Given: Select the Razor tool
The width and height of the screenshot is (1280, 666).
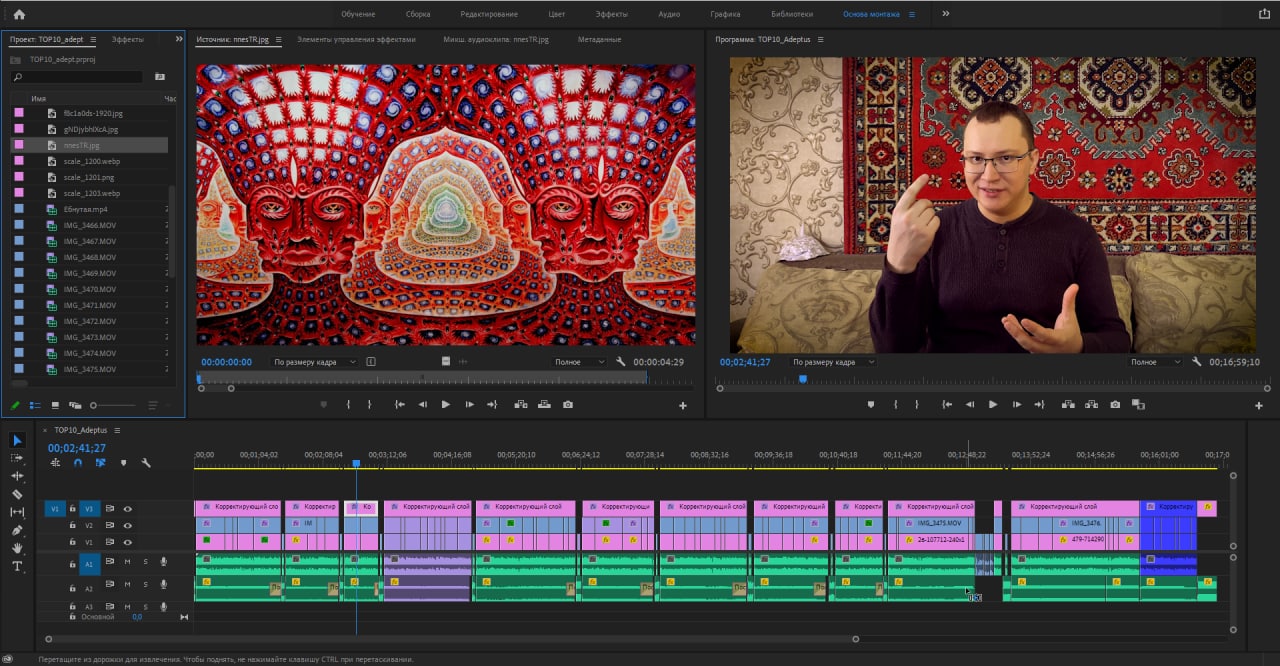Looking at the screenshot, I should (x=17, y=494).
